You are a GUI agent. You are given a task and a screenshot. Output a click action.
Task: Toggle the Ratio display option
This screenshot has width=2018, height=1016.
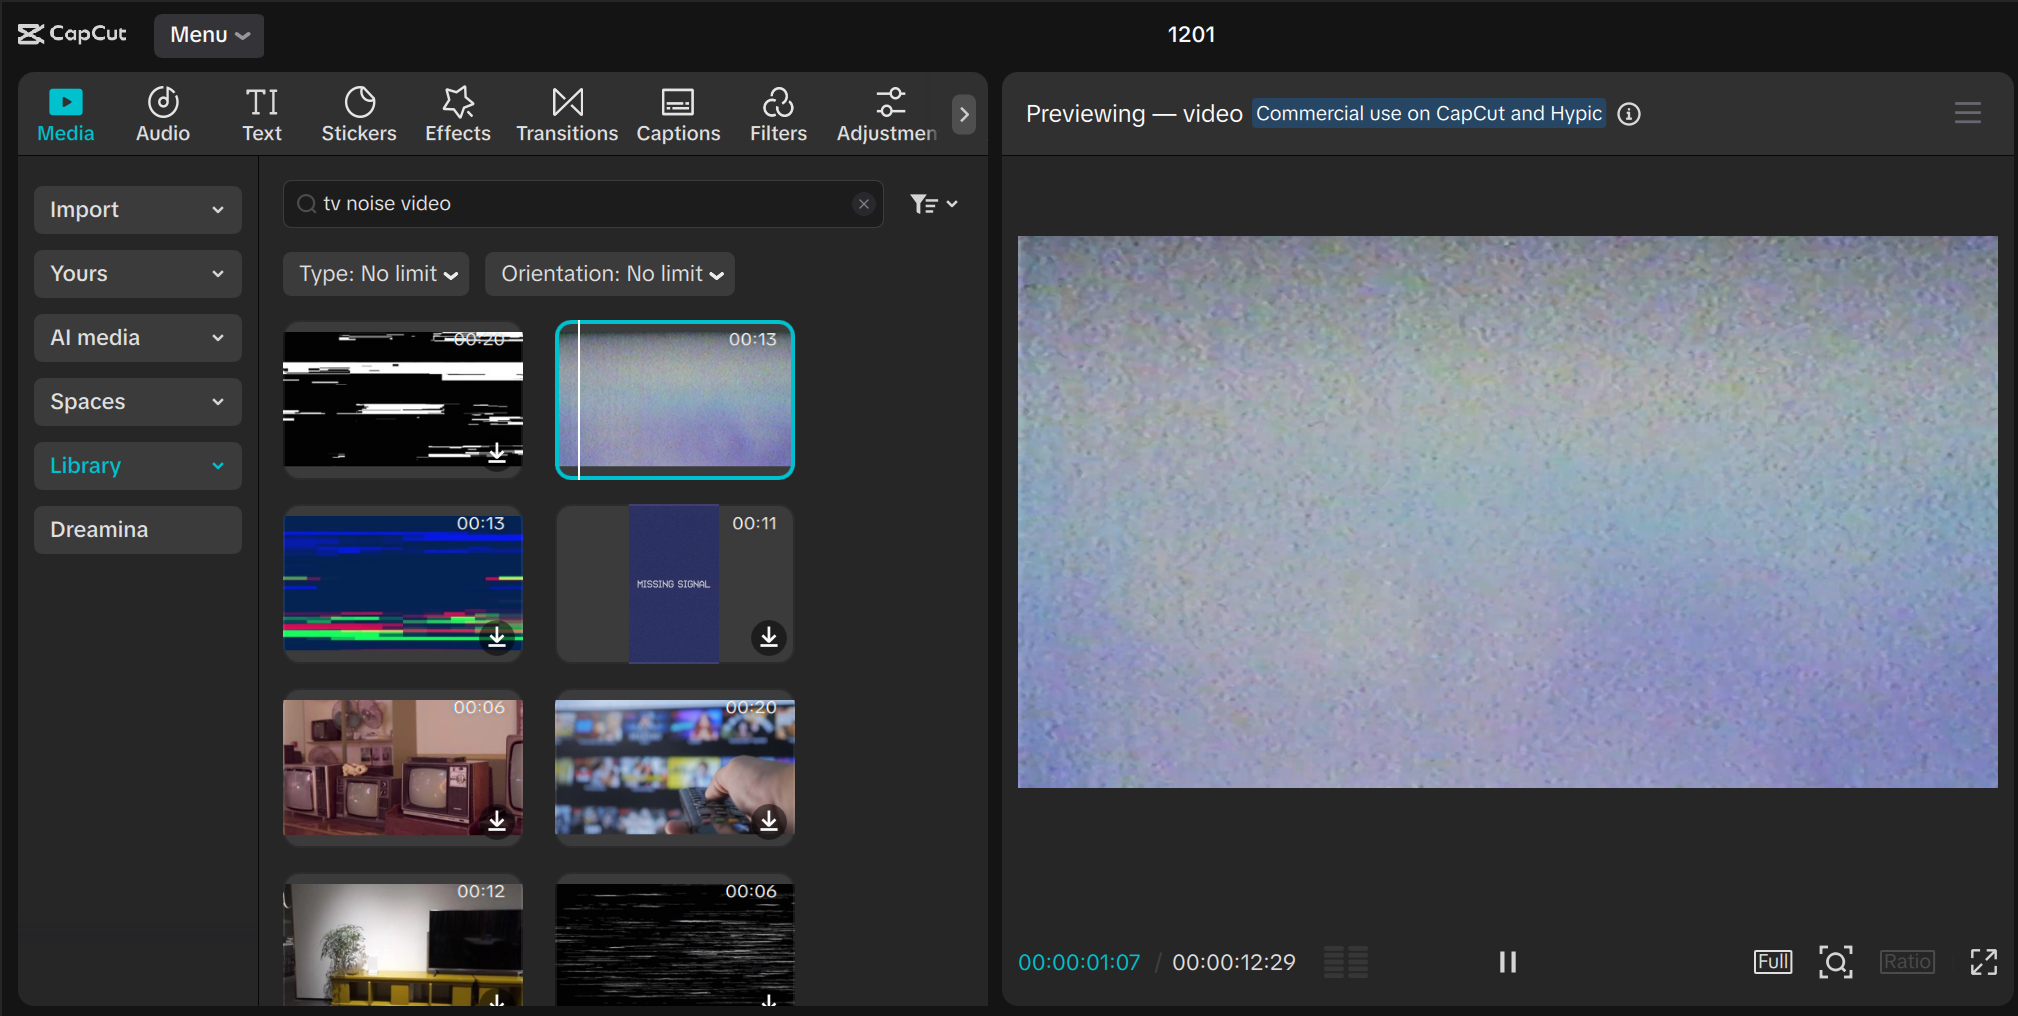coord(1905,961)
